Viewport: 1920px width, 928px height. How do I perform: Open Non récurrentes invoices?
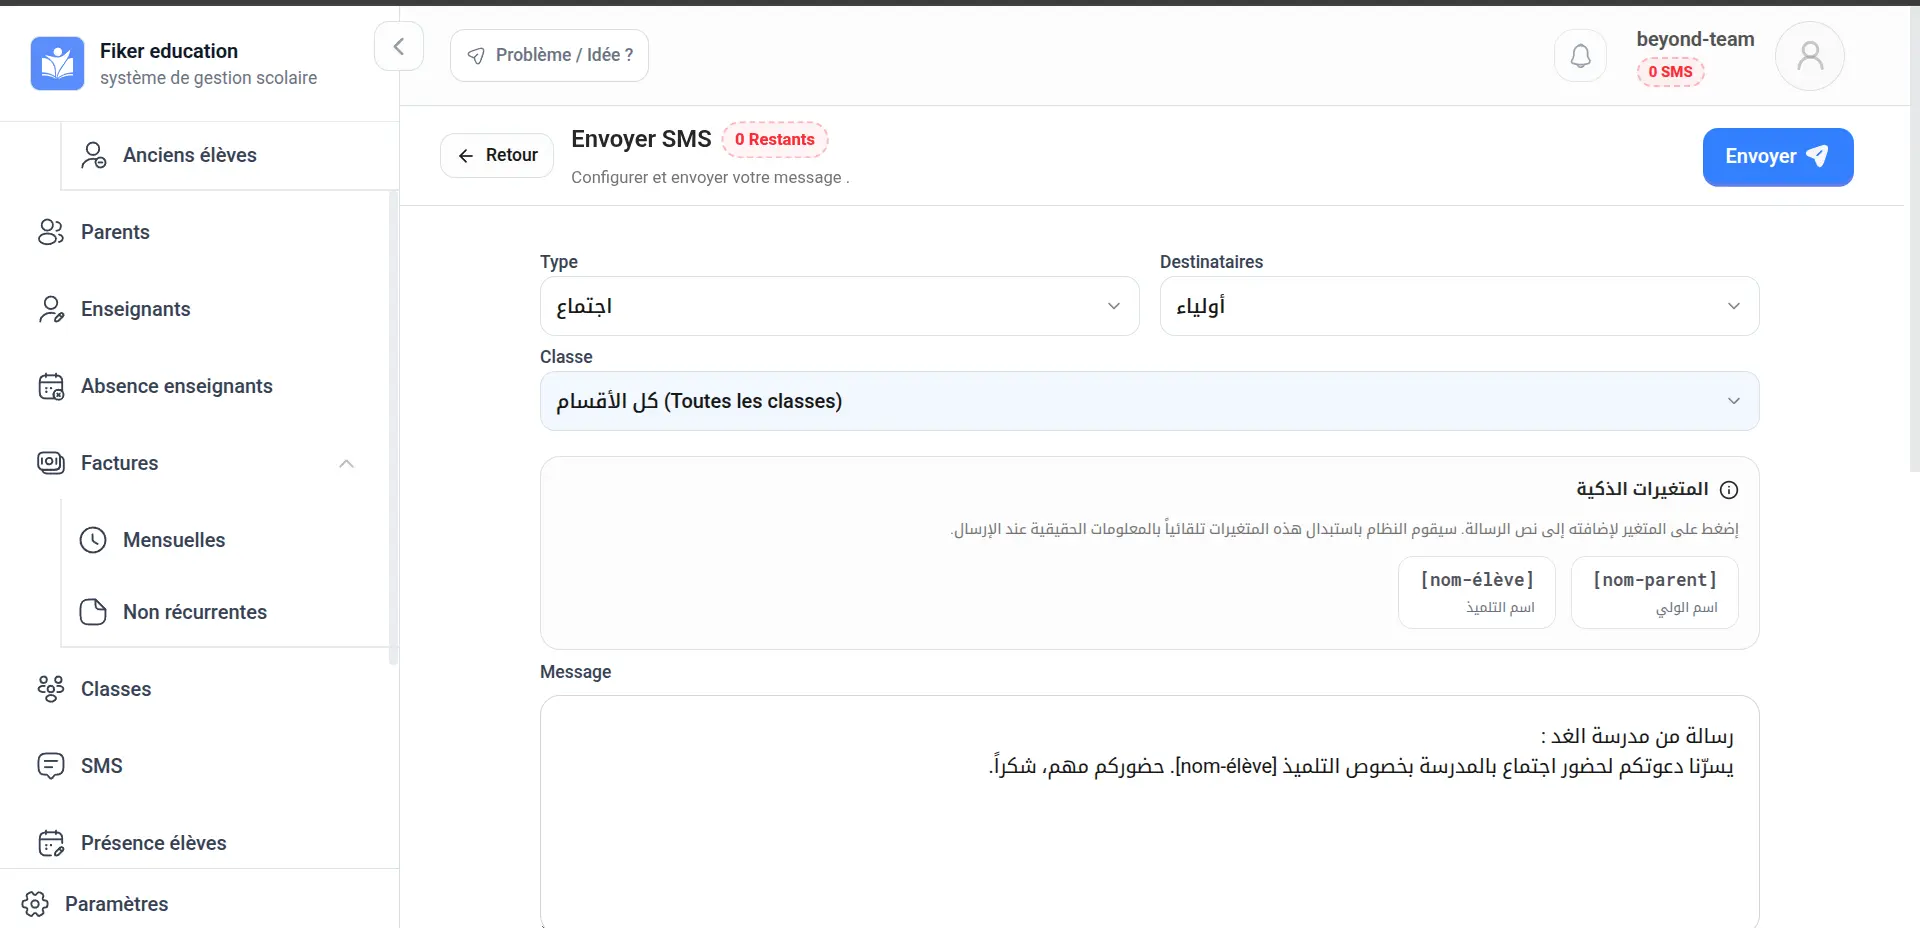click(x=194, y=612)
